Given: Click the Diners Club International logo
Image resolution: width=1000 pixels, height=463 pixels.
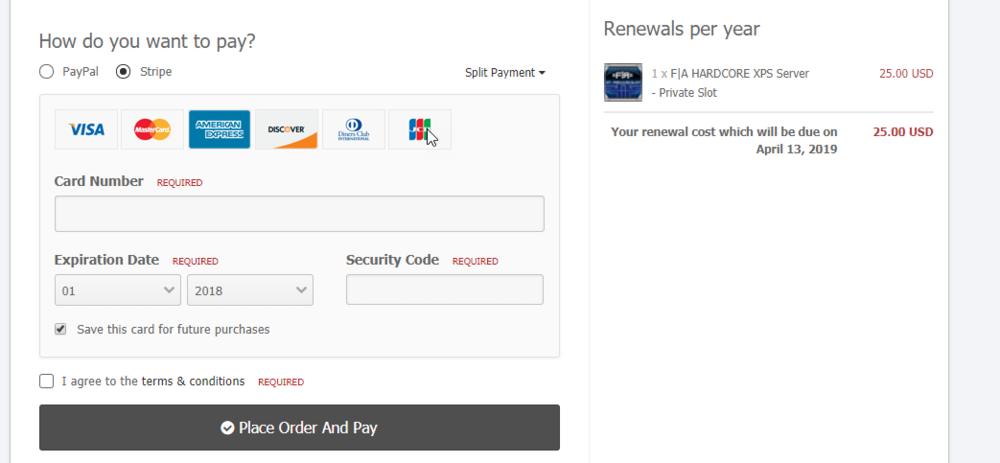Looking at the screenshot, I should click(x=353, y=129).
